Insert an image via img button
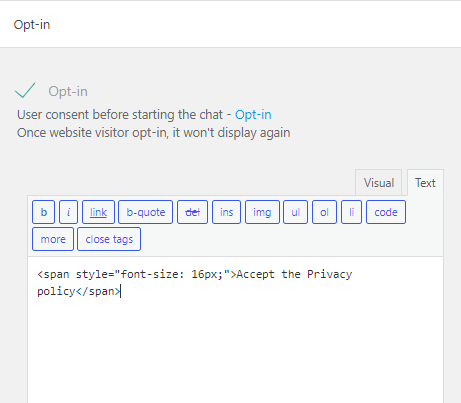Image resolution: width=461 pixels, height=403 pixels. point(262,212)
